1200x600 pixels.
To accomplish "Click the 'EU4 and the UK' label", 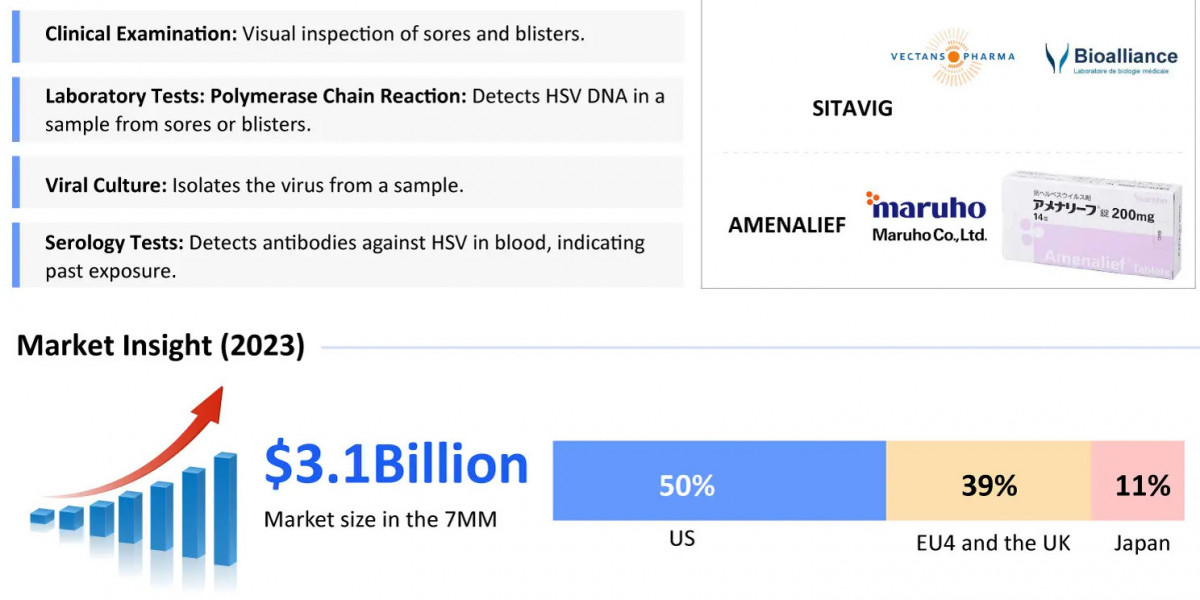I will coord(993,543).
